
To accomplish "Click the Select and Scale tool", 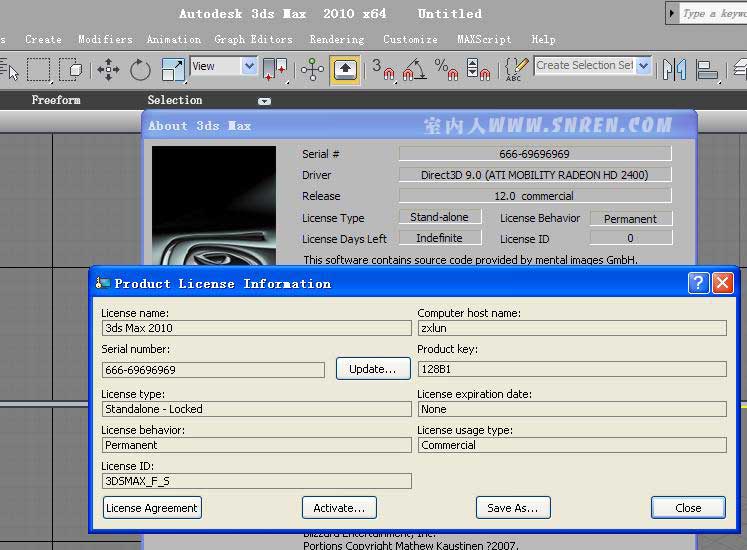I will tap(173, 69).
